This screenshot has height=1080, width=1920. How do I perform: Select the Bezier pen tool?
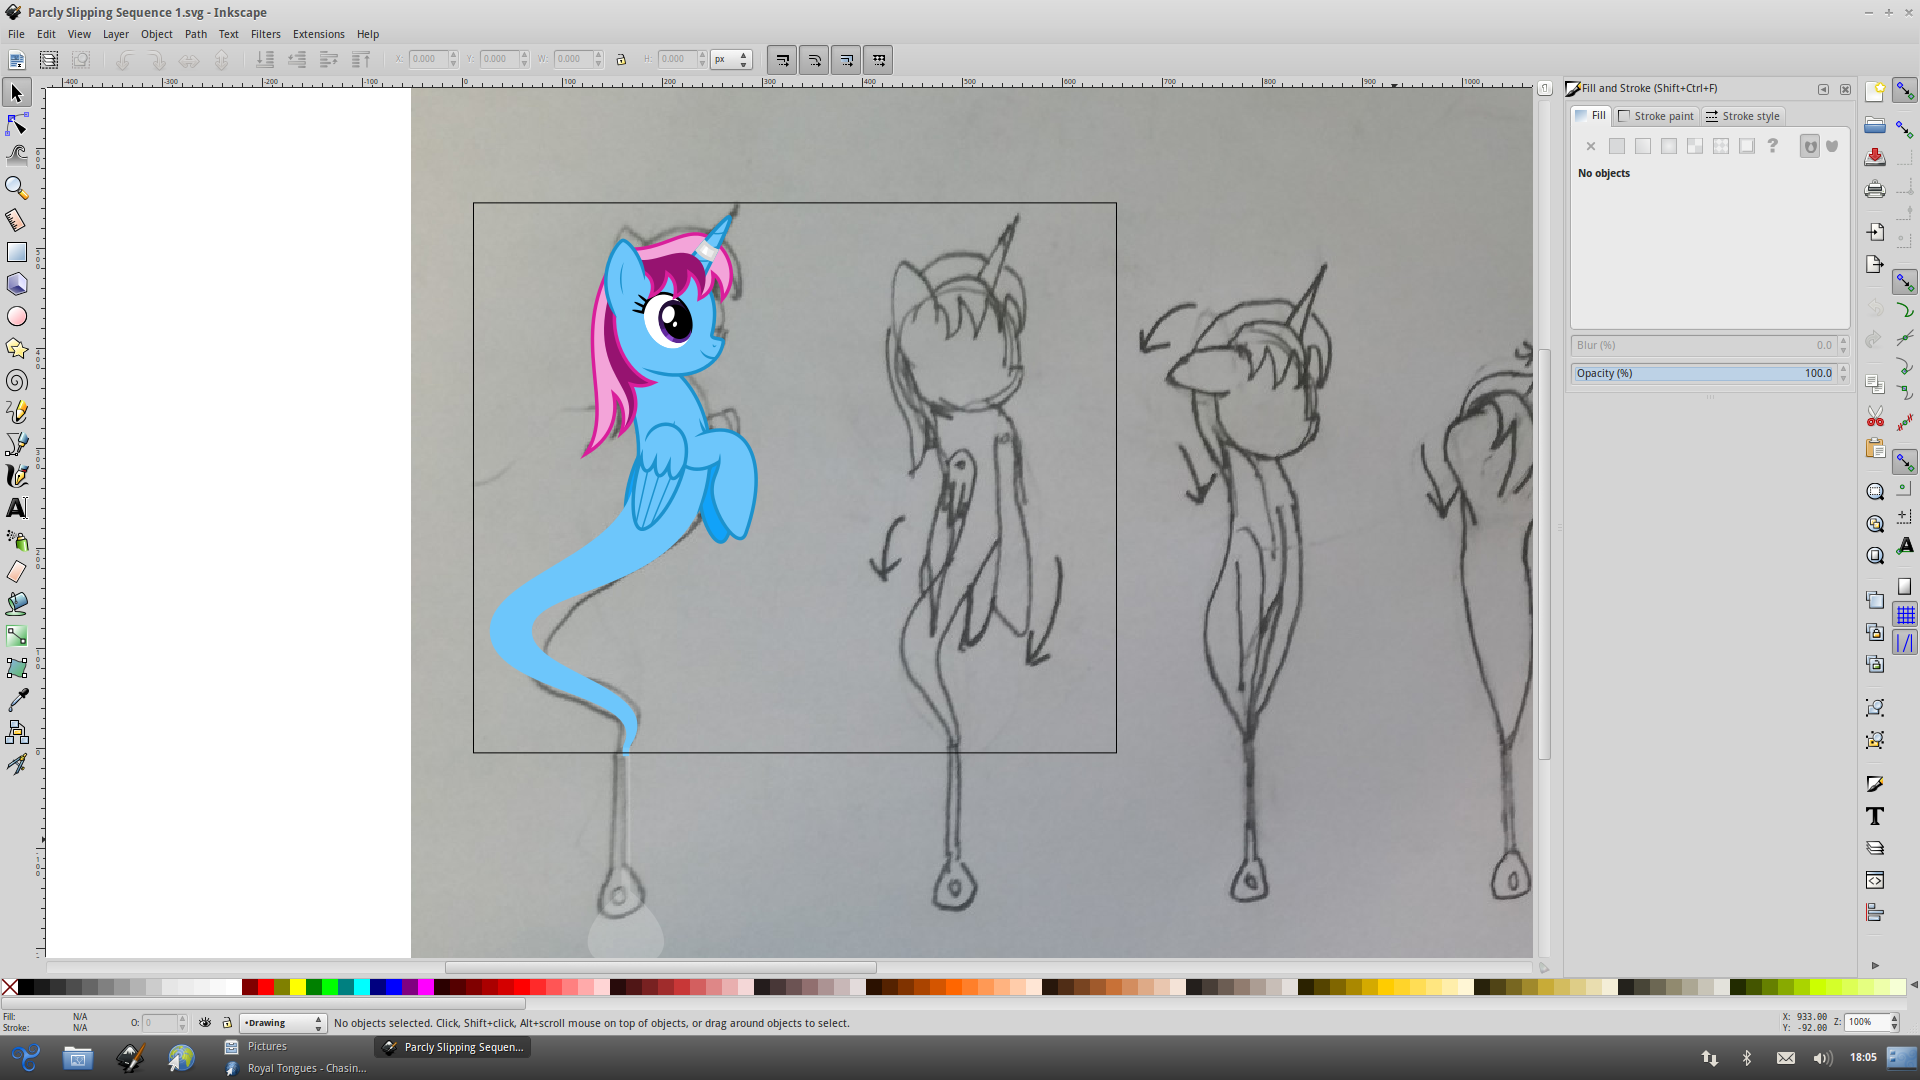(x=17, y=444)
